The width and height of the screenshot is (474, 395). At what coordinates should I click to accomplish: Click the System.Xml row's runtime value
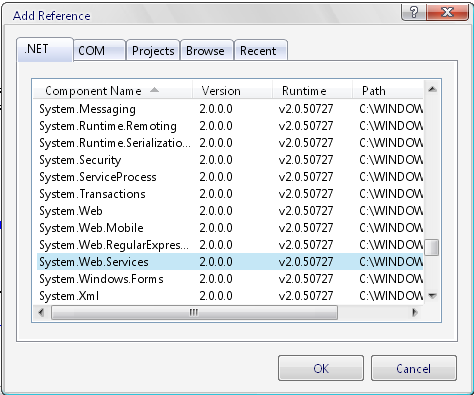[306, 296]
